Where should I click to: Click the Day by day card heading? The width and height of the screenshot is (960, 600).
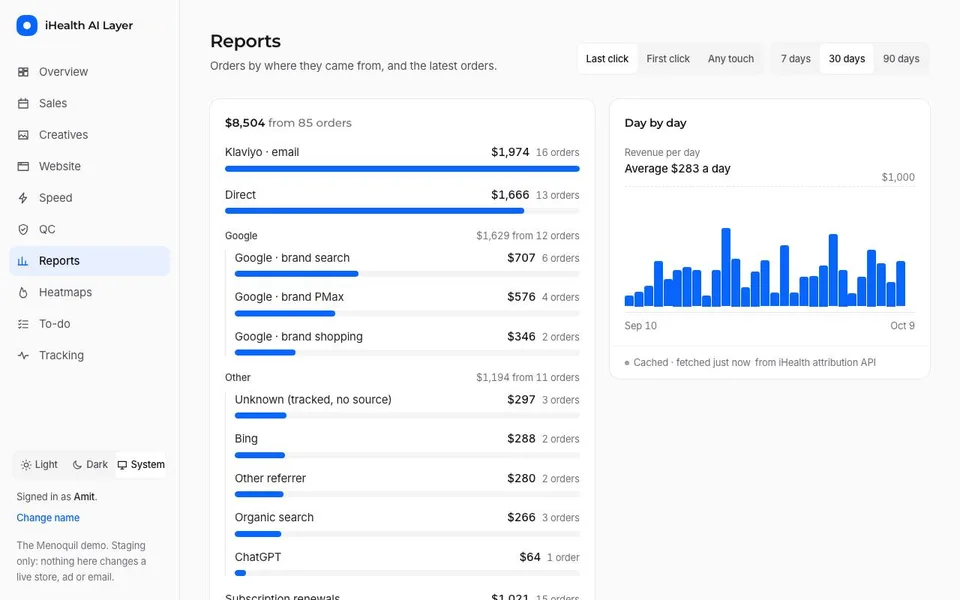pyautogui.click(x=655, y=123)
